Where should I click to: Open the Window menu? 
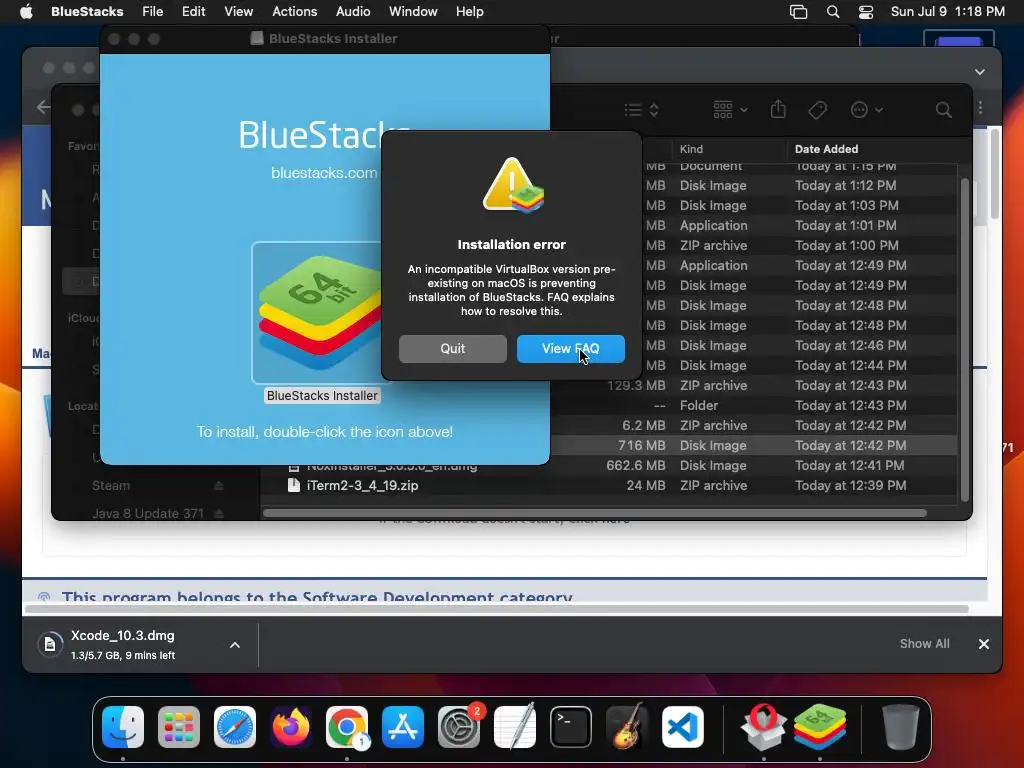[413, 12]
